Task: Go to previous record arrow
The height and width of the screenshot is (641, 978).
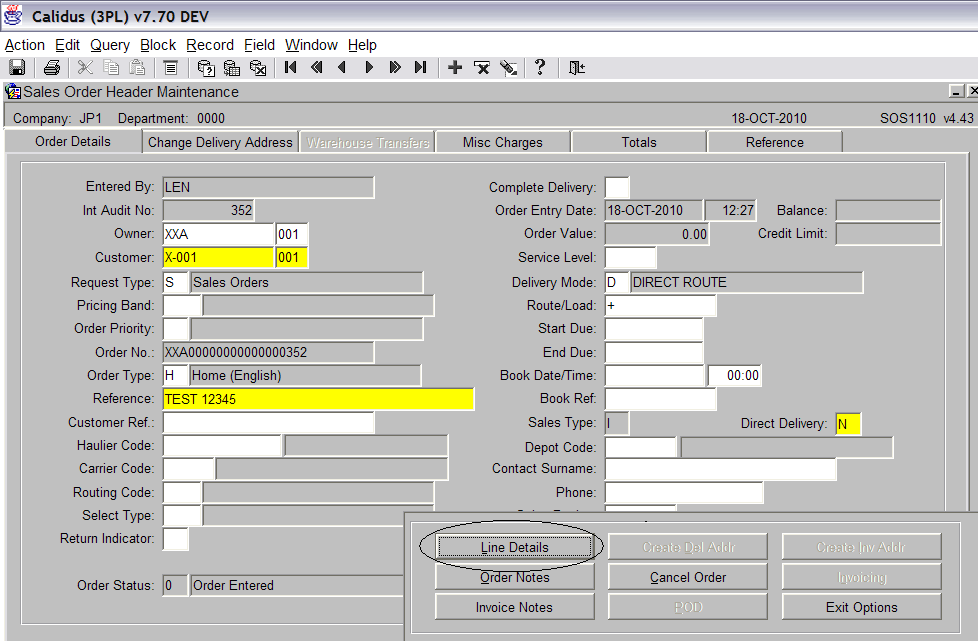Action: tap(342, 67)
